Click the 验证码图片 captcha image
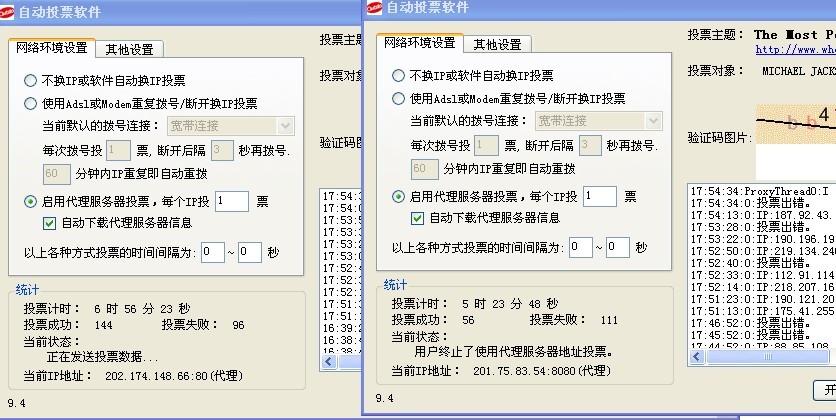The image size is (836, 420). click(795, 126)
